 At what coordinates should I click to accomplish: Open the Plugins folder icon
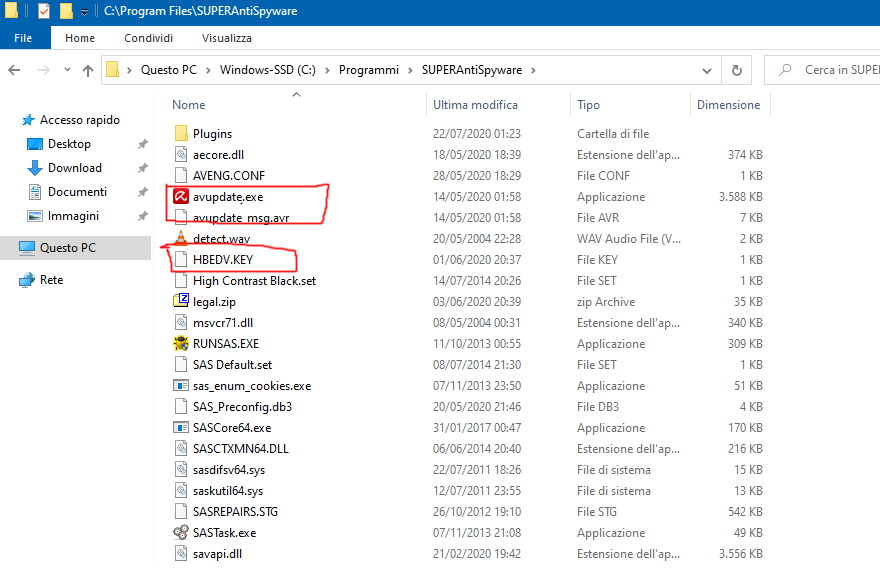tap(181, 134)
